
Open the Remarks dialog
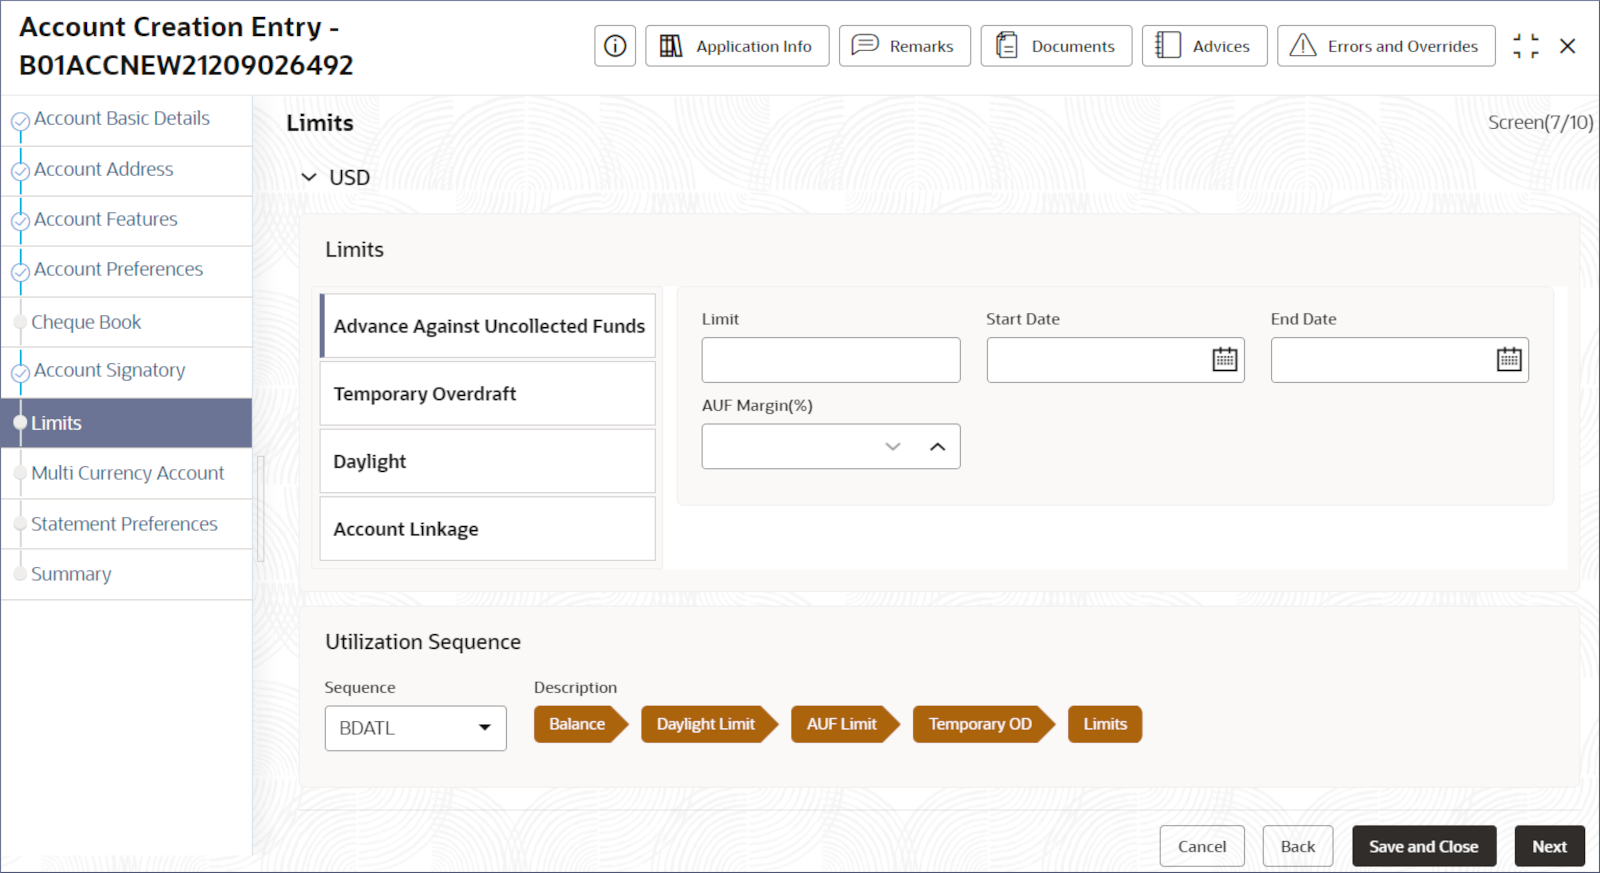coord(904,46)
